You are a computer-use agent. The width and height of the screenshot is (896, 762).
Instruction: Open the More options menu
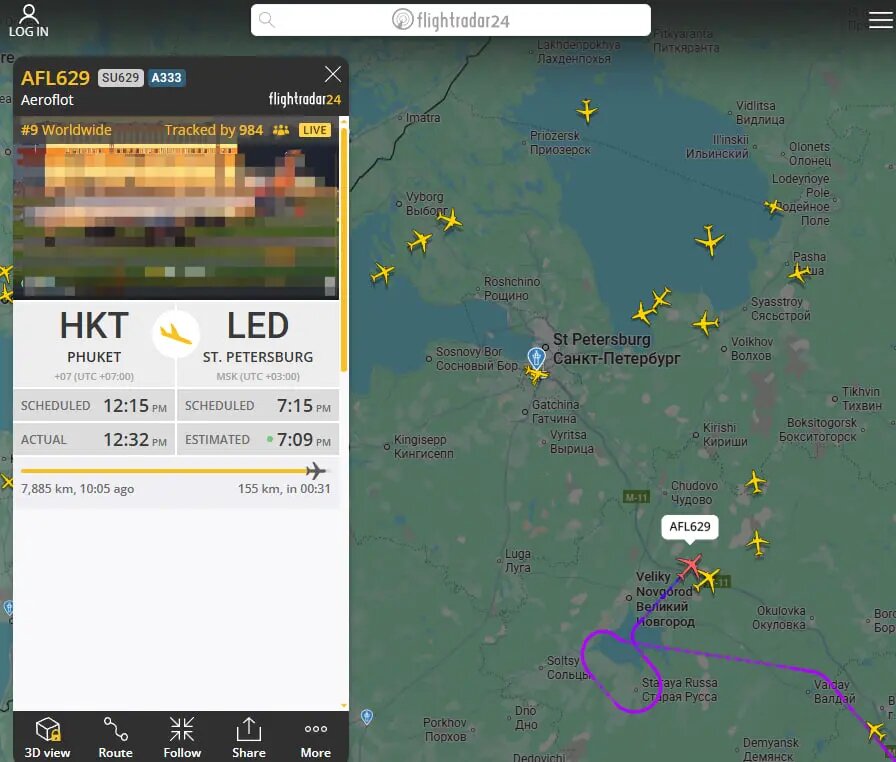[x=315, y=735]
